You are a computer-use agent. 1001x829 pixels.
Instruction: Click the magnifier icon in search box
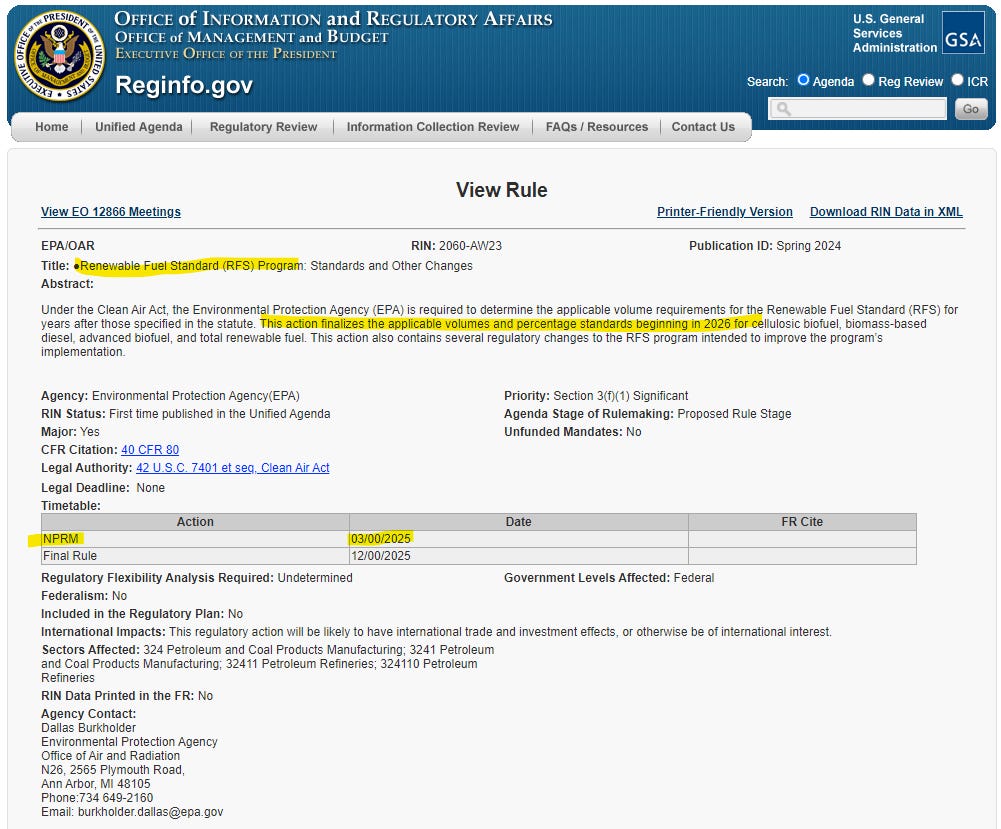[x=783, y=109]
